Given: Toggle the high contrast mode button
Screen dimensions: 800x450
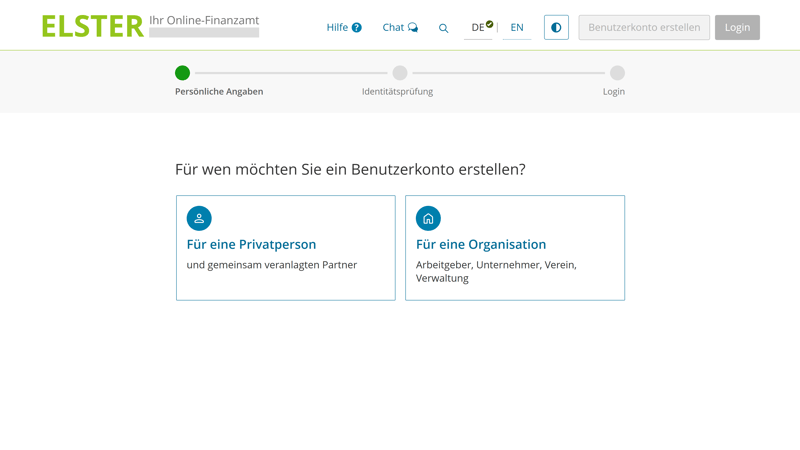Looking at the screenshot, I should tap(556, 27).
